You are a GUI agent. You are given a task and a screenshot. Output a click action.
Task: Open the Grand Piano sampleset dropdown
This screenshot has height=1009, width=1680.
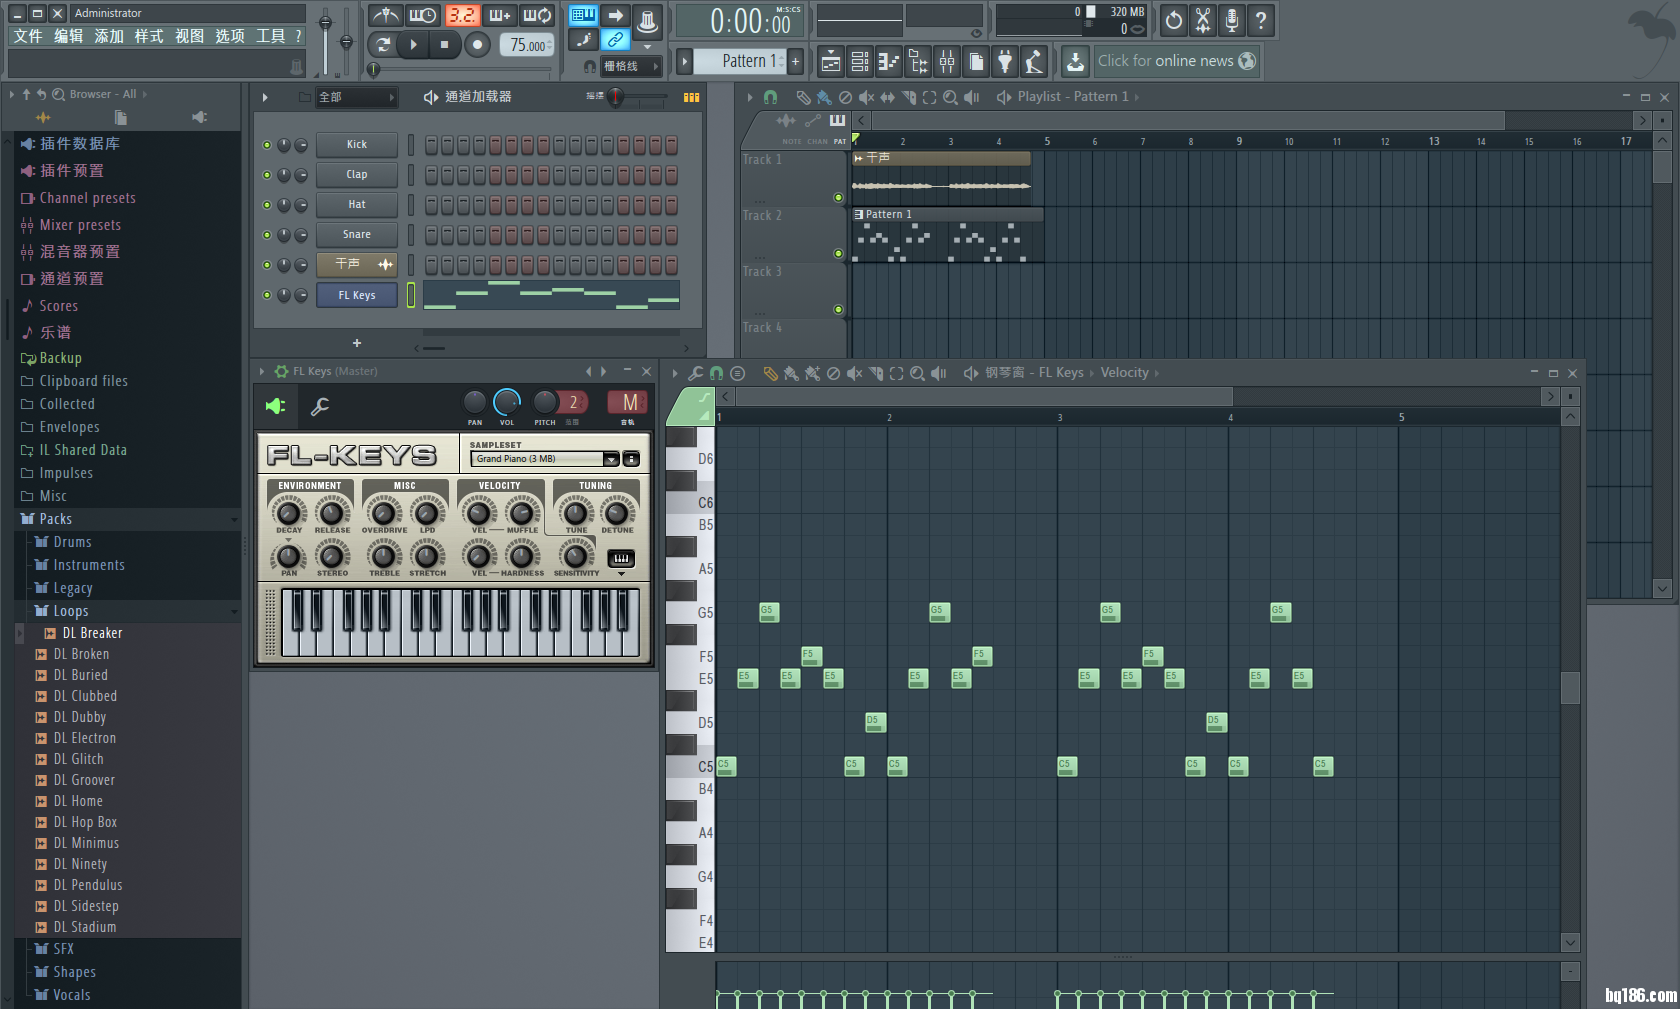pyautogui.click(x=545, y=459)
